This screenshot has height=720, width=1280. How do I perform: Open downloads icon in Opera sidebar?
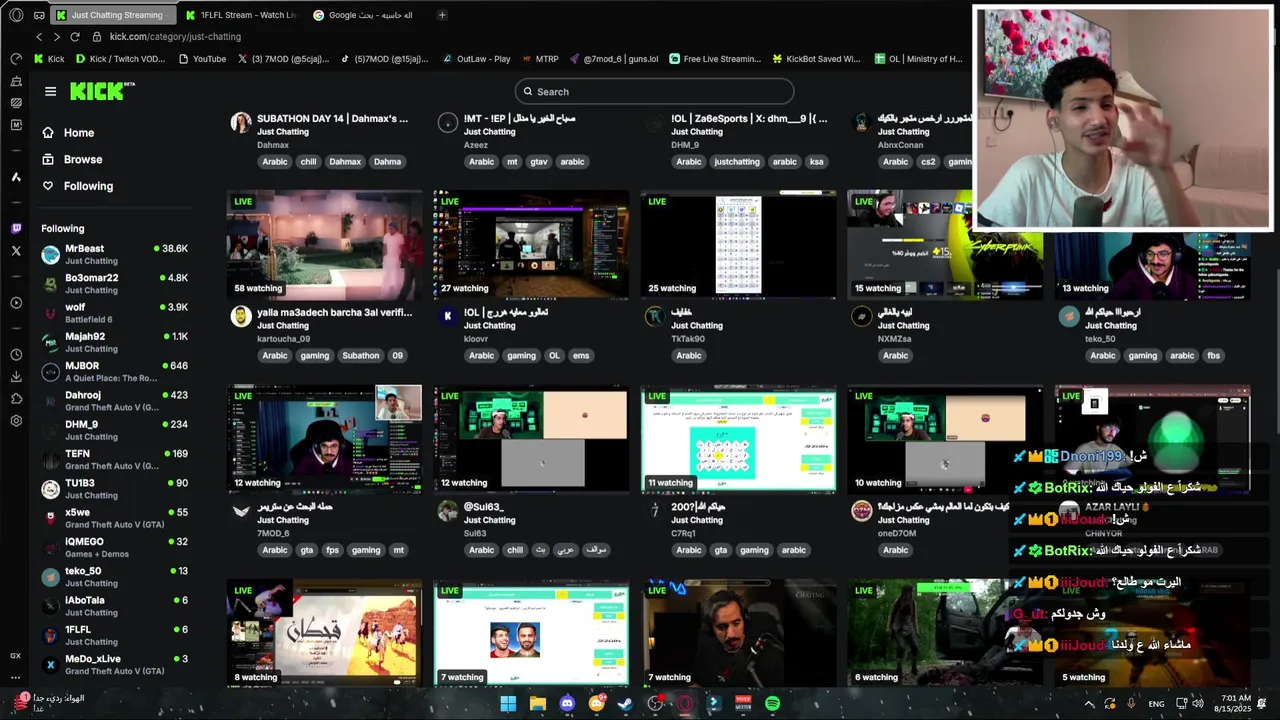pos(16,377)
